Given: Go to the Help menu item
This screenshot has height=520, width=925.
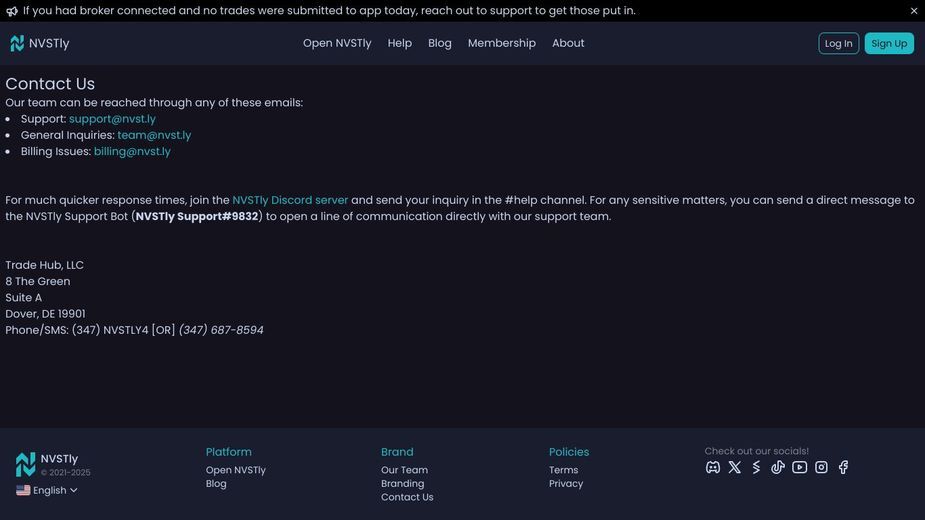Looking at the screenshot, I should (x=399, y=43).
